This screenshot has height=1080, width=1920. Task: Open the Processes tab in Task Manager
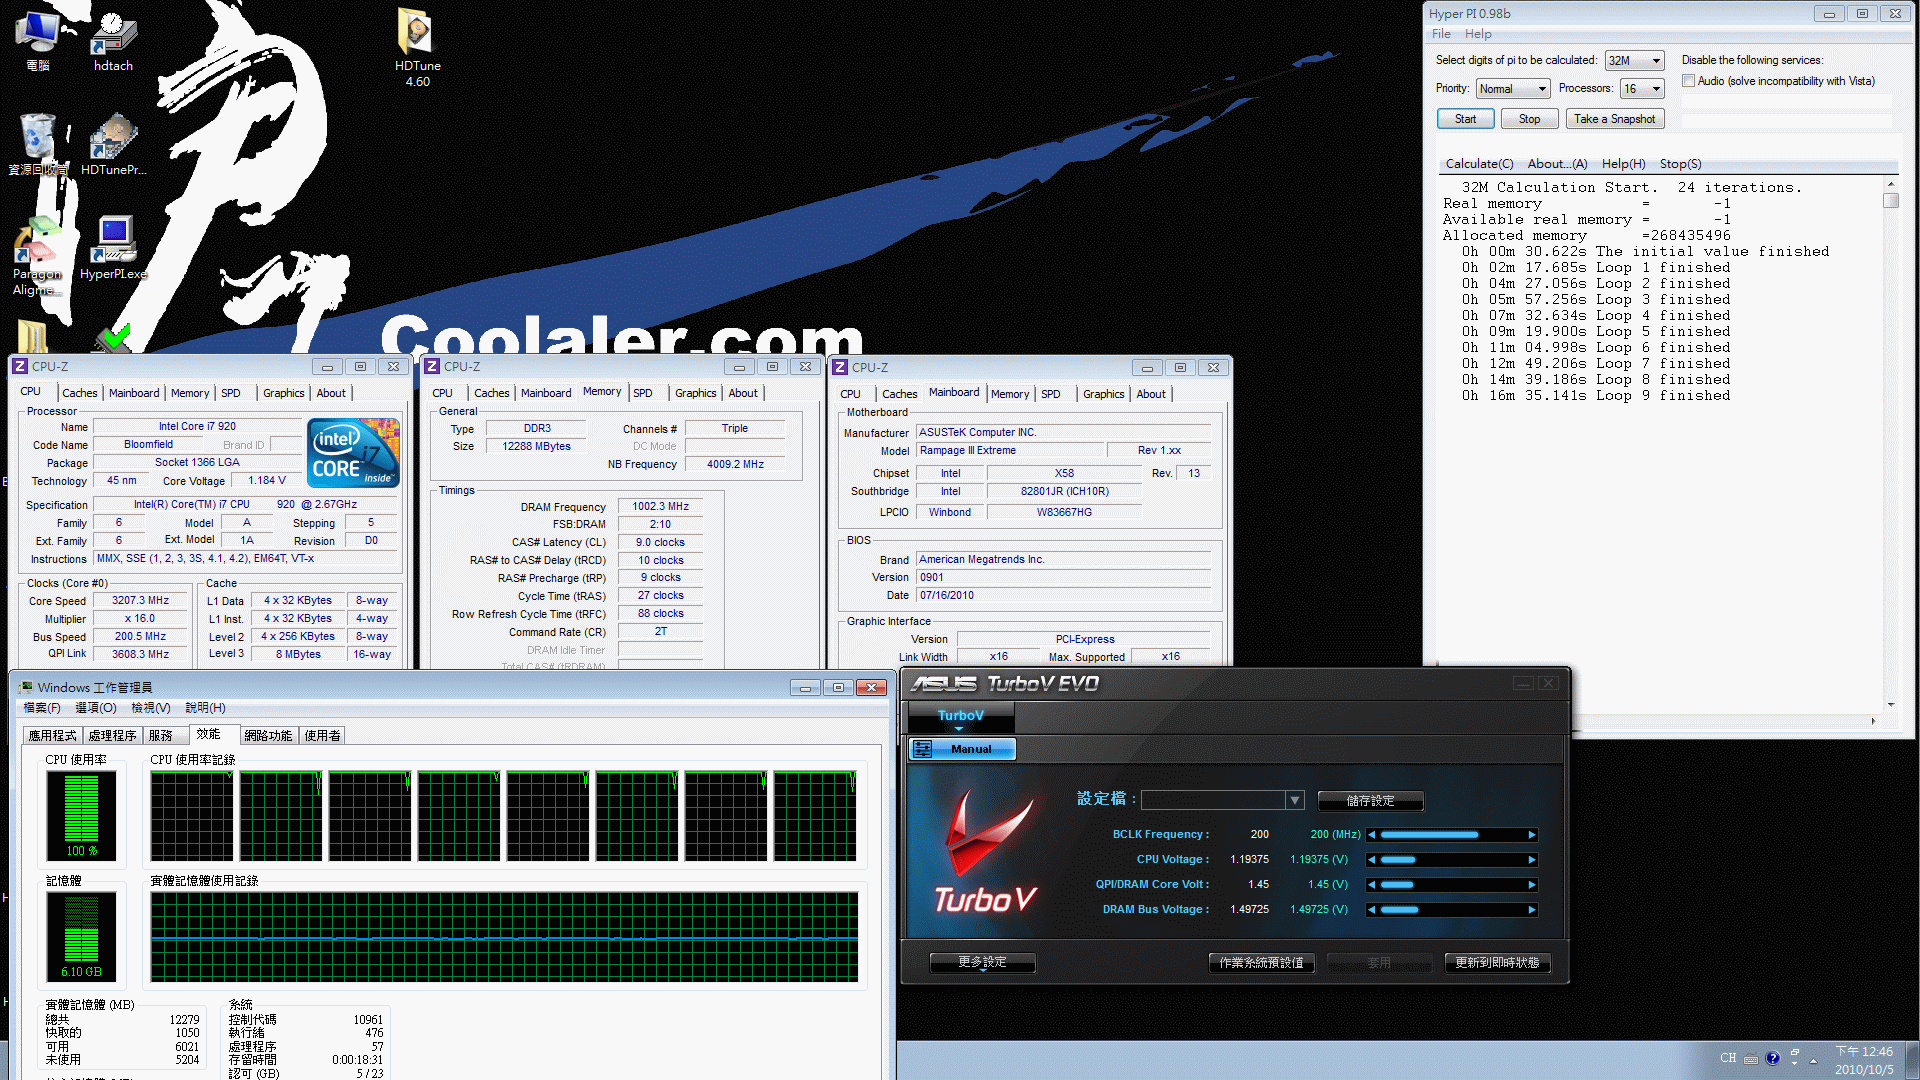coord(112,736)
